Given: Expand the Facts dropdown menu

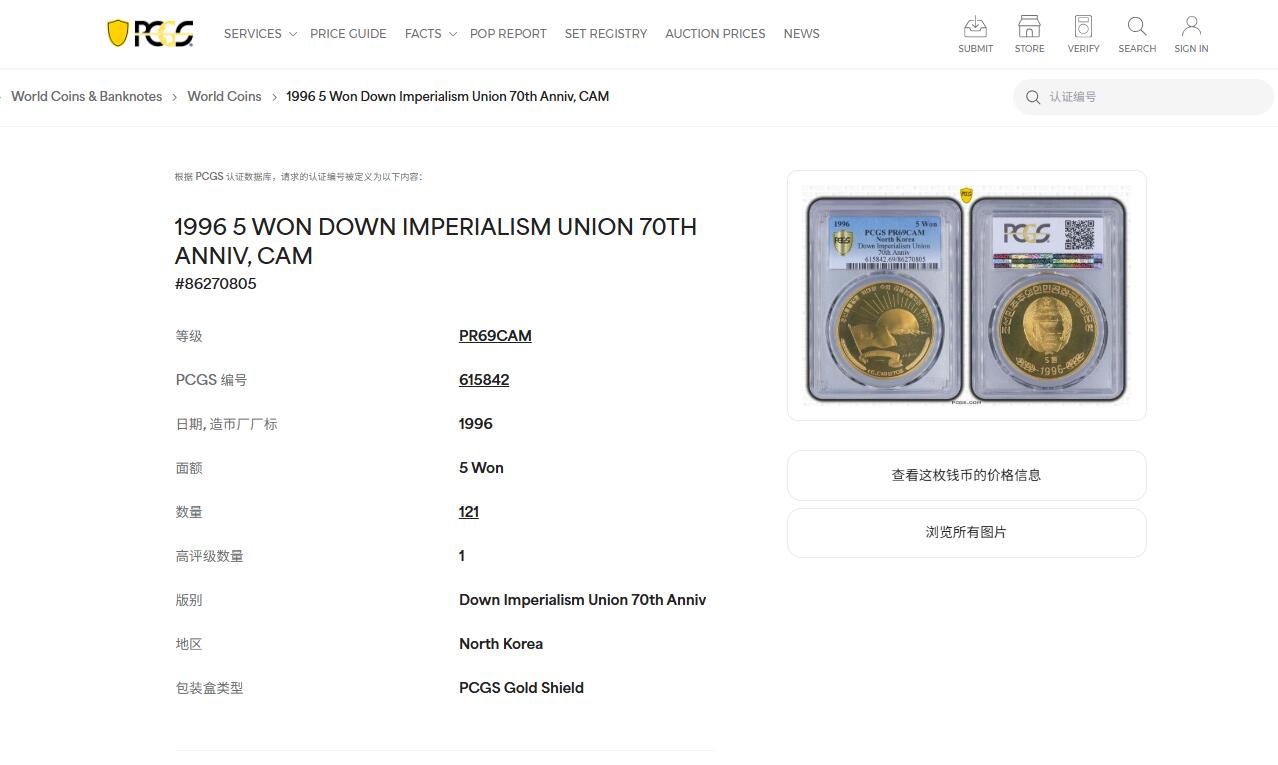Looking at the screenshot, I should coord(430,33).
